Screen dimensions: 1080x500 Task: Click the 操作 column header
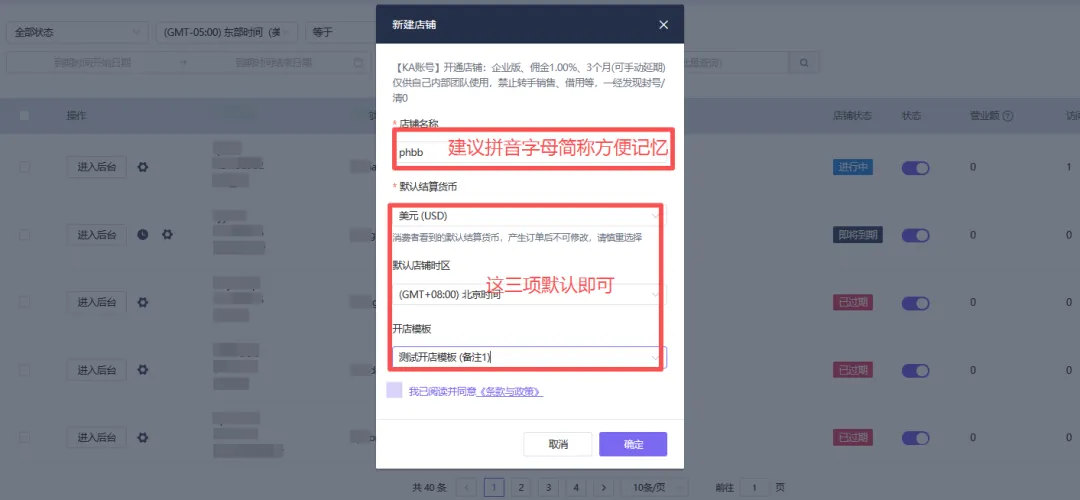click(76, 116)
